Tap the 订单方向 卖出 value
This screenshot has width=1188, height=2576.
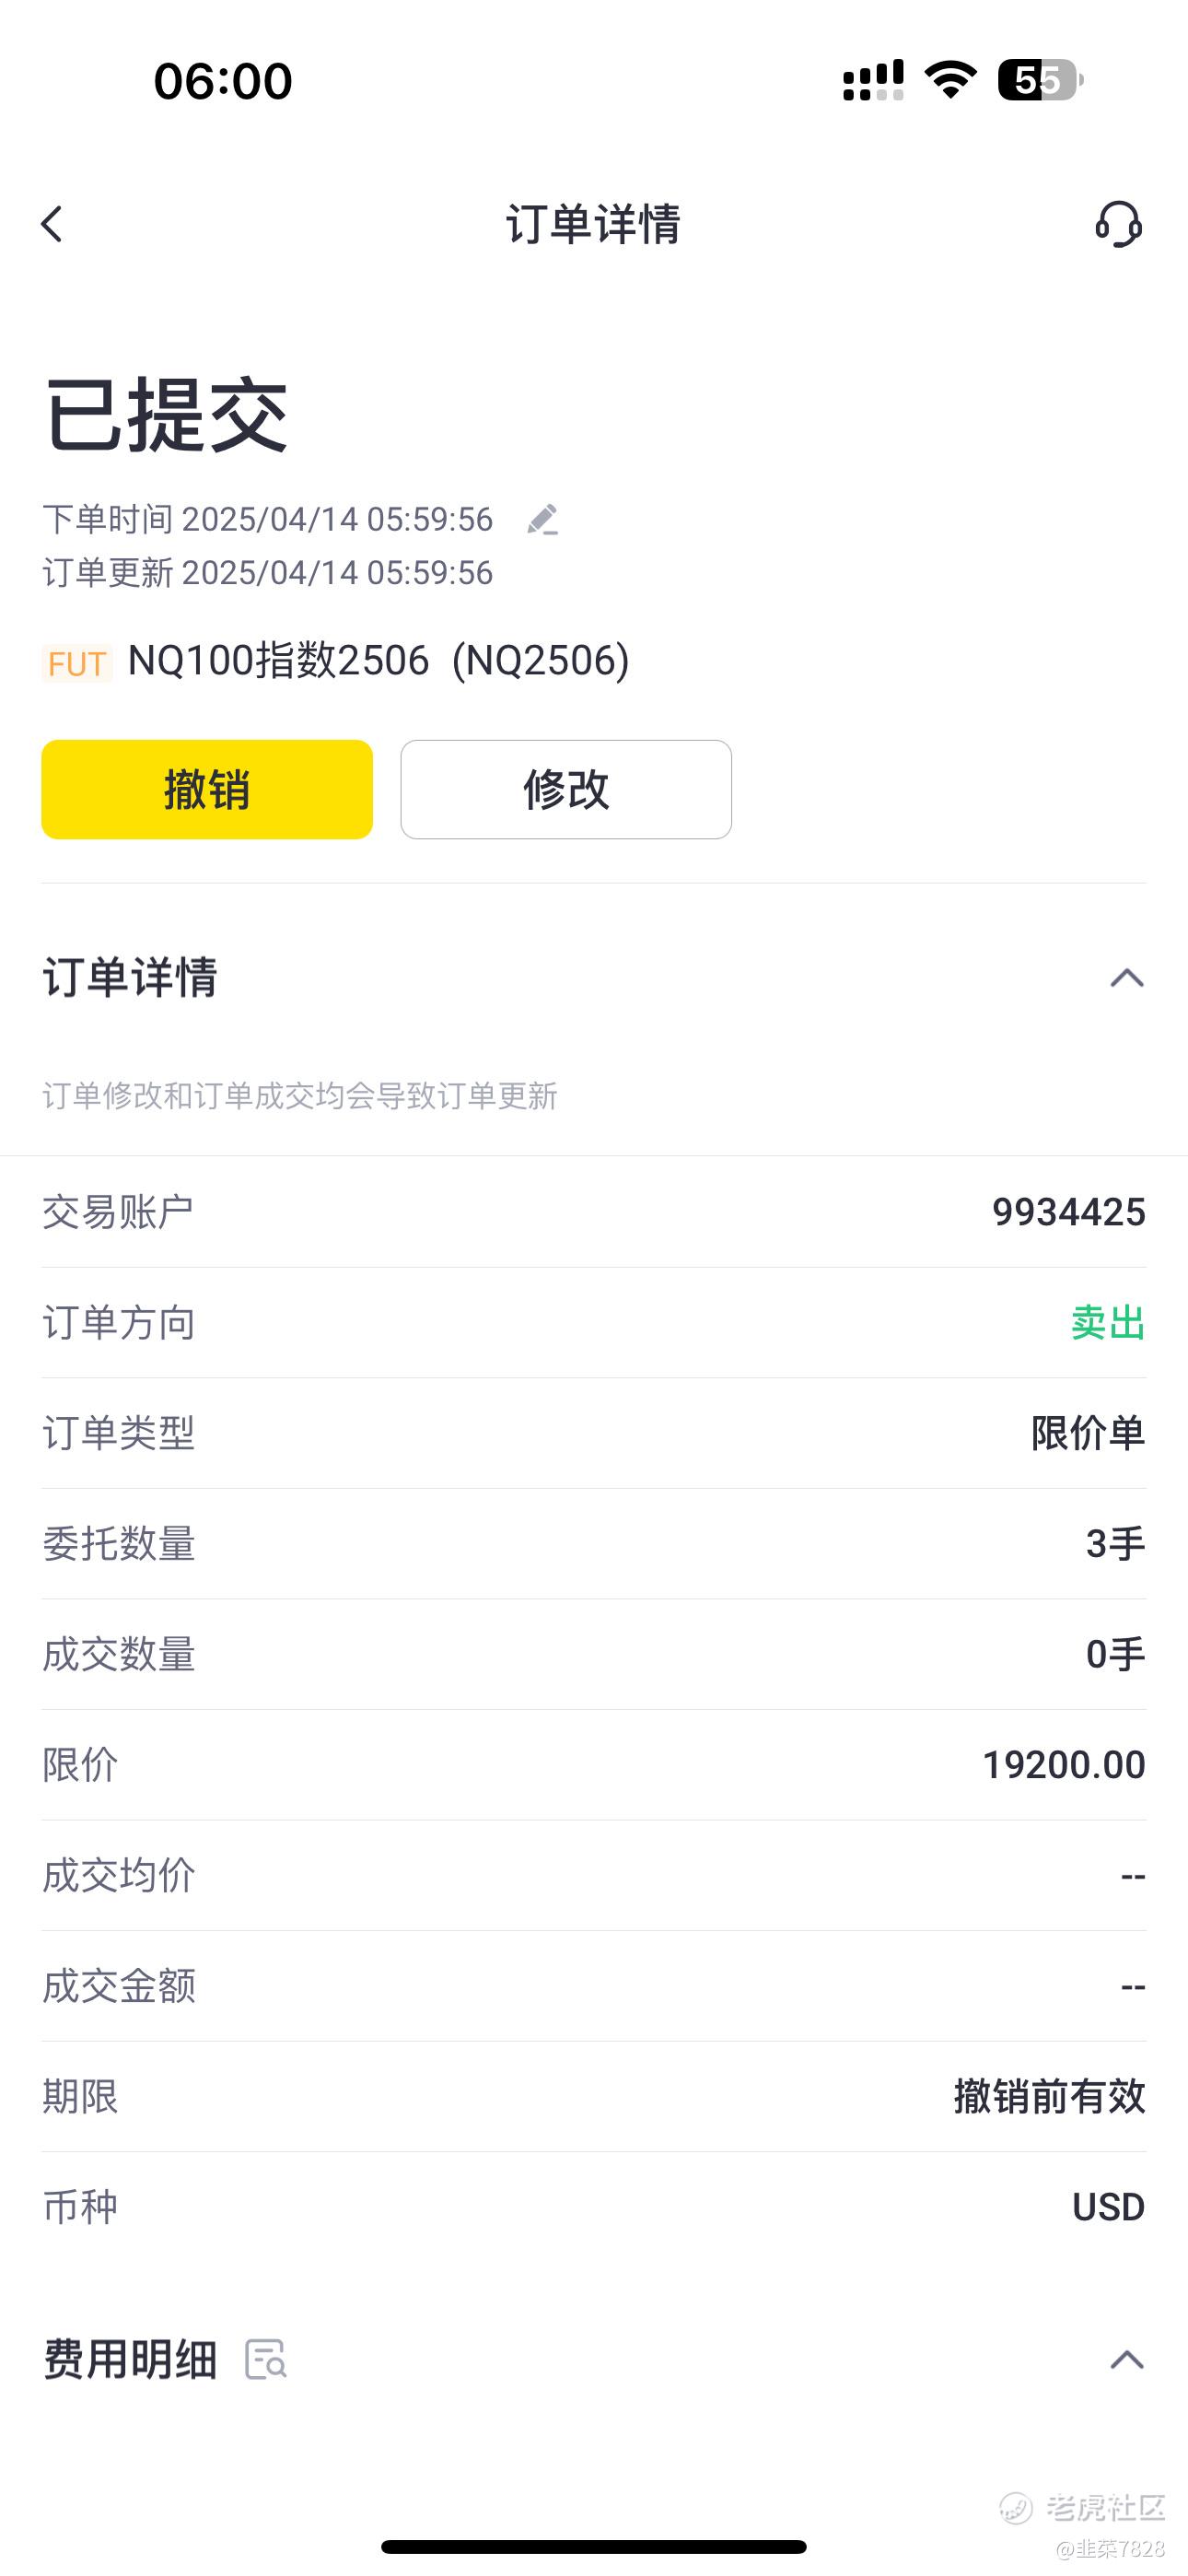pyautogui.click(x=1107, y=1323)
